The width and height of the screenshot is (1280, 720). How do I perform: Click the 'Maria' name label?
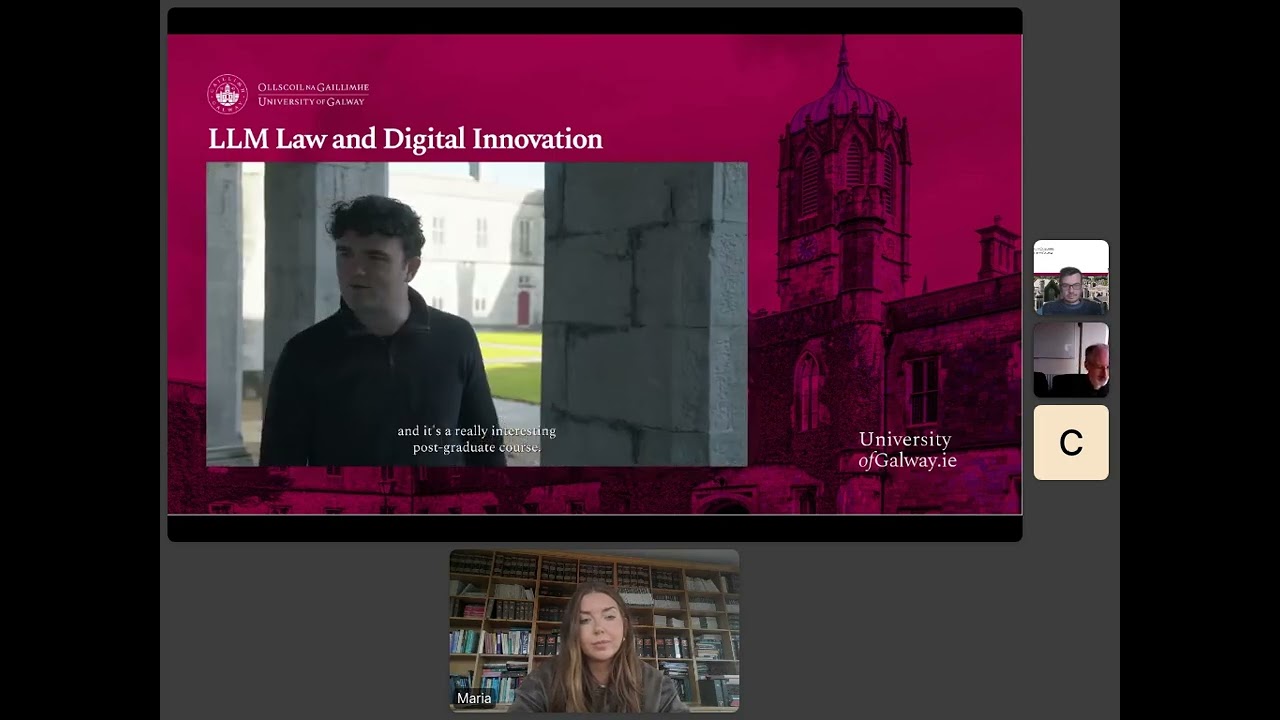[474, 698]
